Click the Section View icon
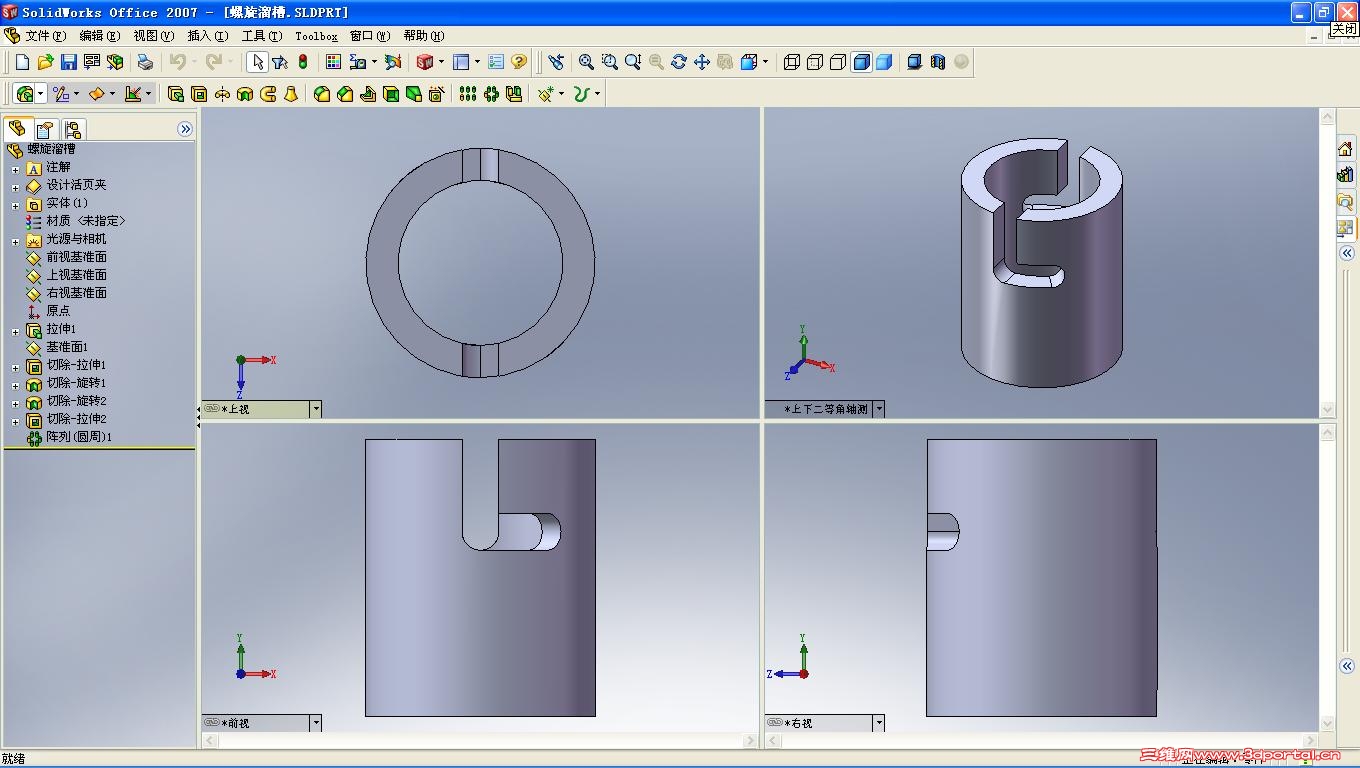This screenshot has width=1360, height=768. (x=938, y=62)
